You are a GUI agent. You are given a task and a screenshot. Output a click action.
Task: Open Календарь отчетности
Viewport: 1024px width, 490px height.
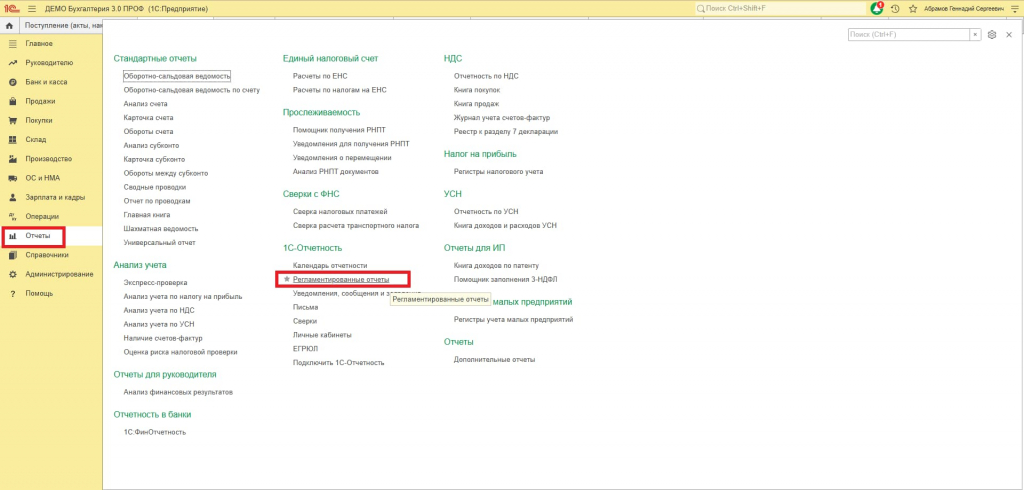(330, 266)
